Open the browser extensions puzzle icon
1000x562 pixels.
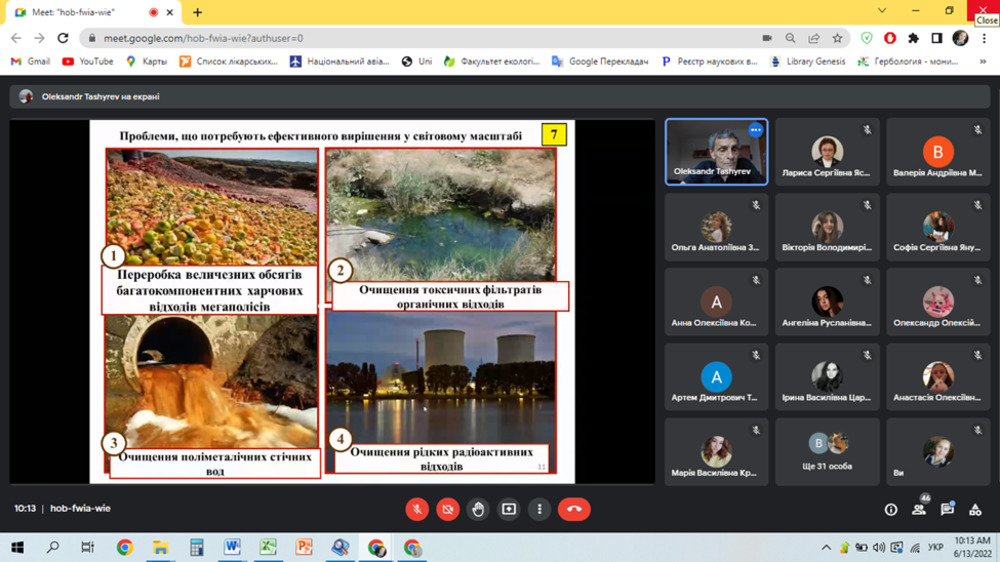pos(913,38)
